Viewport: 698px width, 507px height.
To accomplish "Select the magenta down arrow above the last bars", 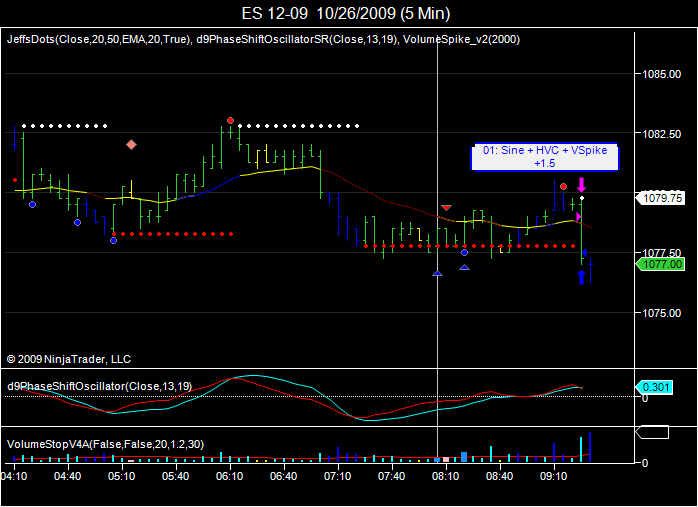I will [581, 184].
